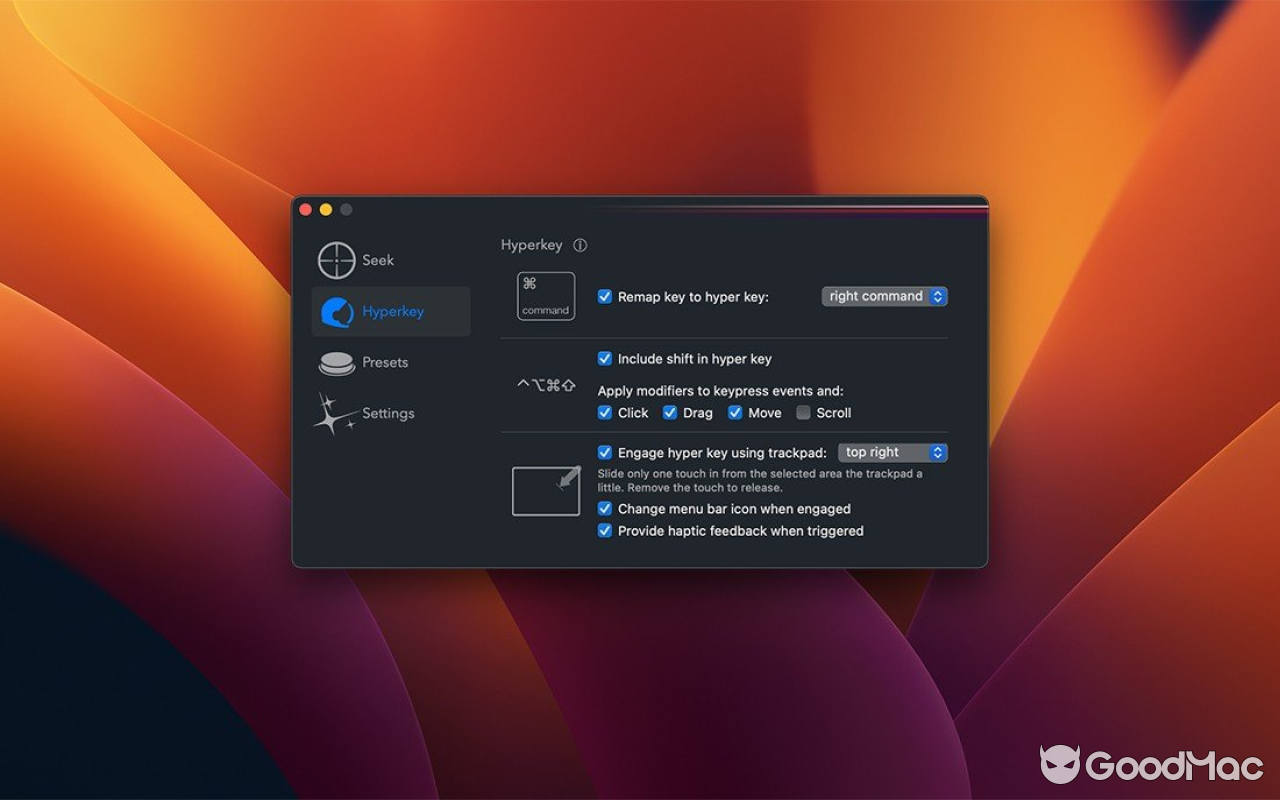Click the modifier keys symbols icon
The width and height of the screenshot is (1280, 800).
(545, 383)
